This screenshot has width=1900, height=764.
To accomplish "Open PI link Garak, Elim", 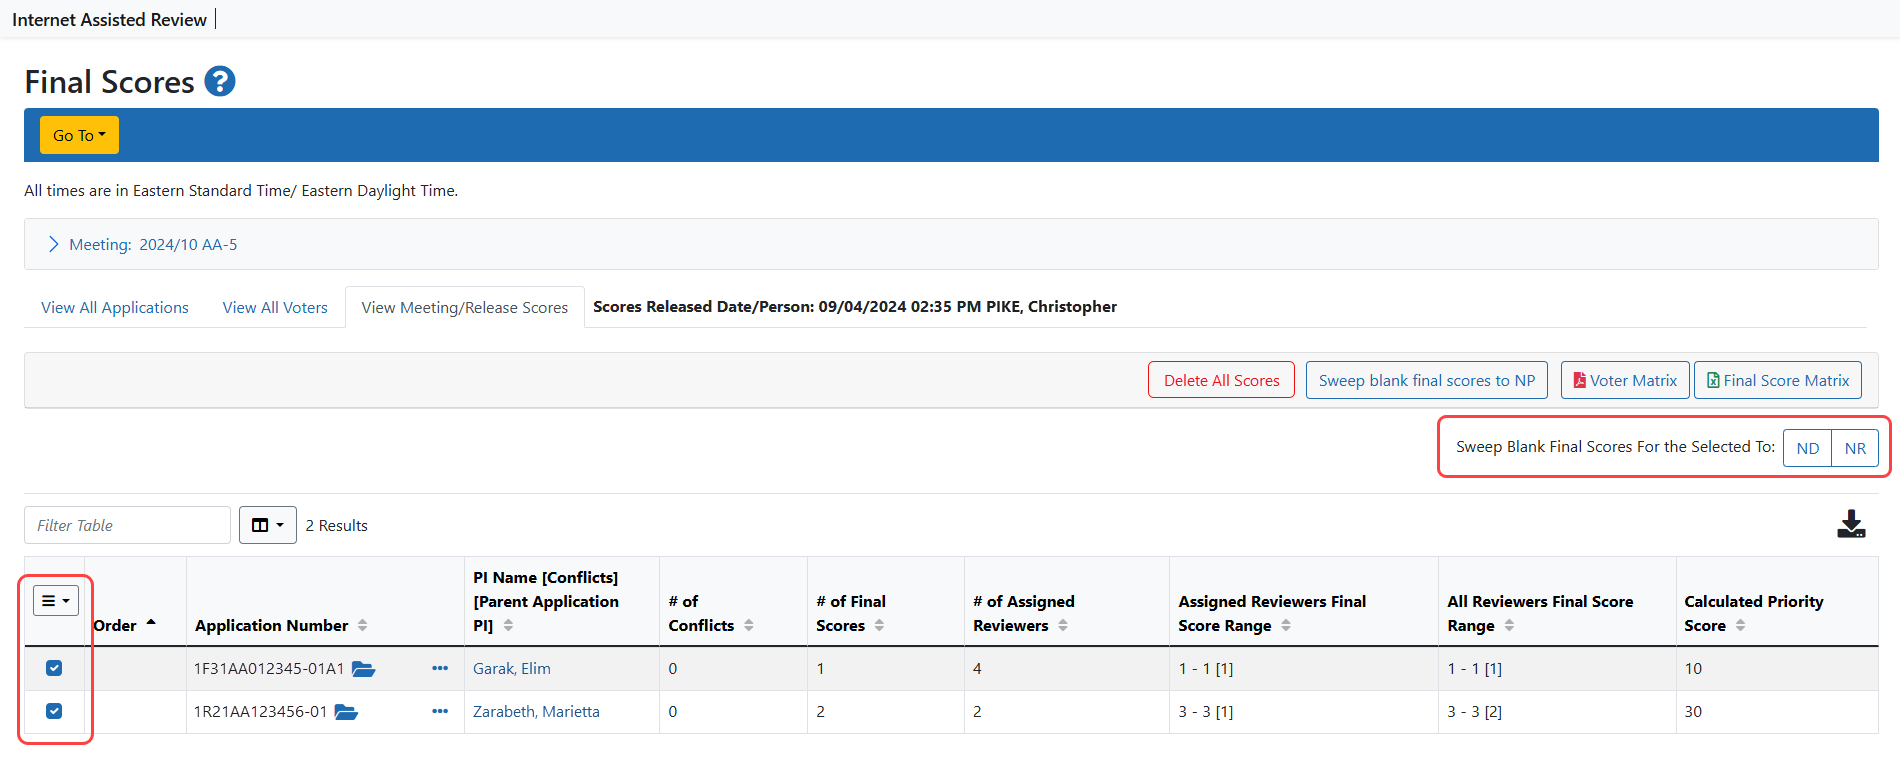I will (511, 668).
